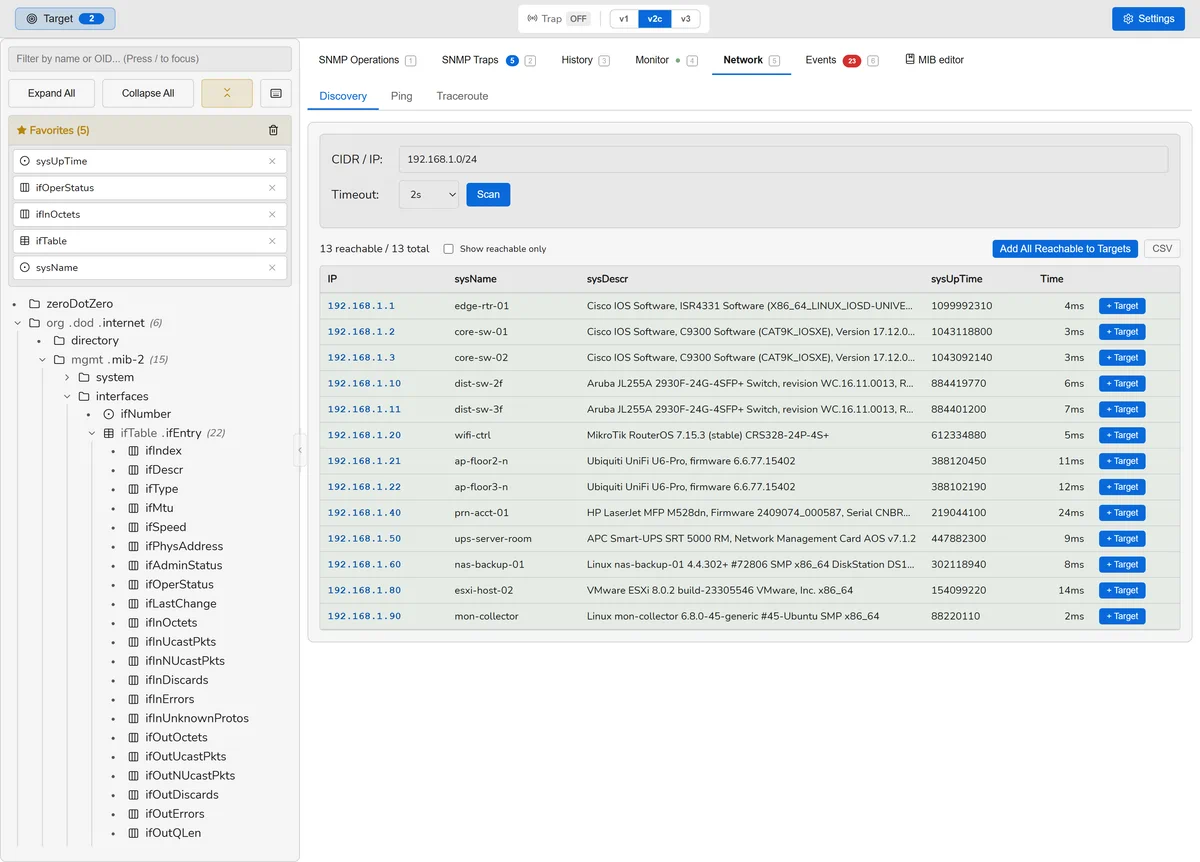Remove sysUpTime from favorites
Screen dimensions: 1200x862
272,161
